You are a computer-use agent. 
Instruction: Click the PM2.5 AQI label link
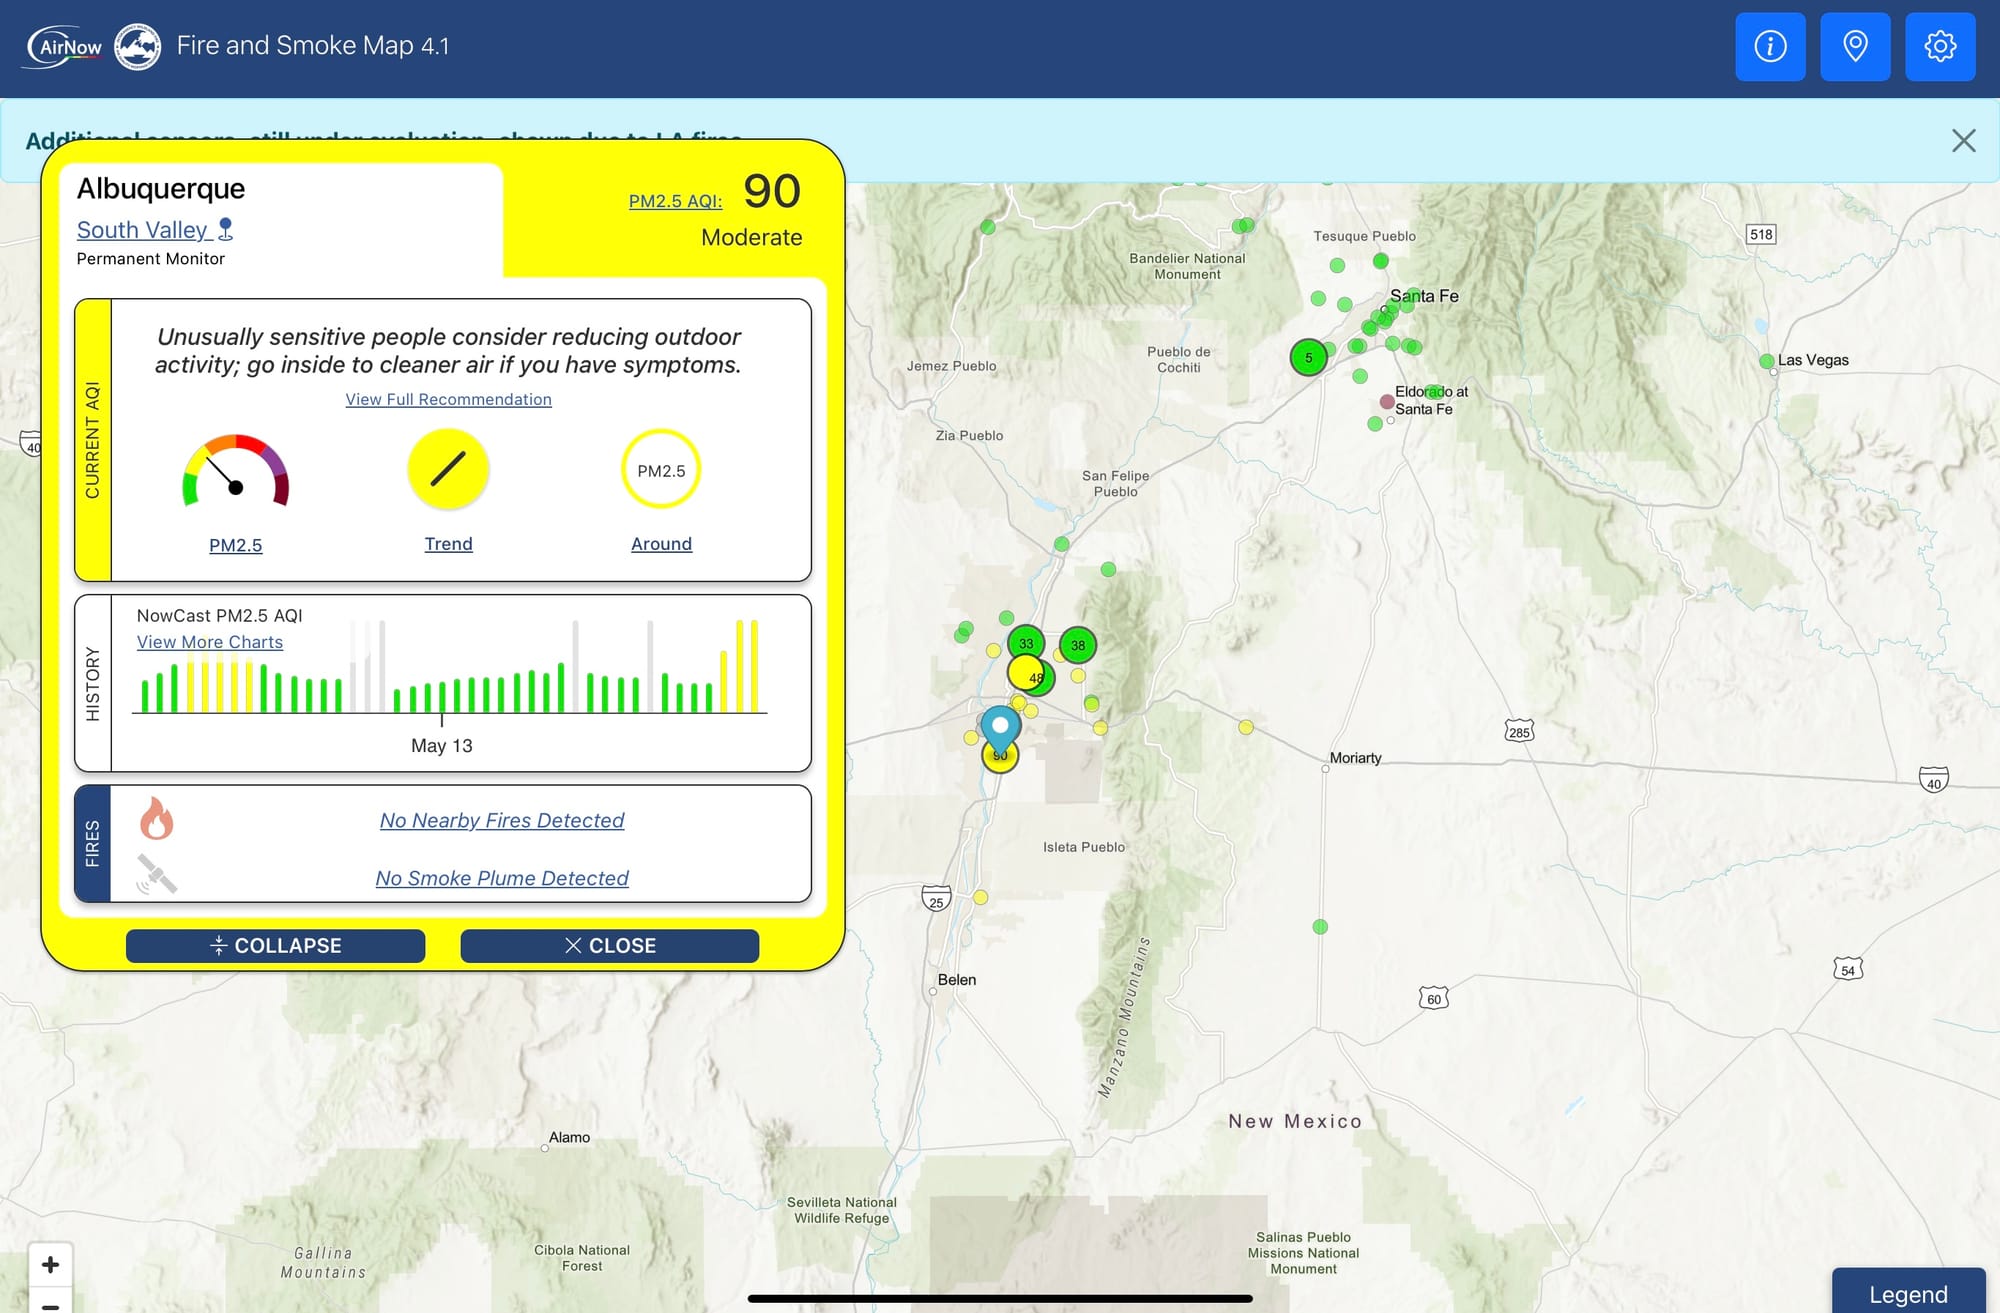(x=675, y=201)
